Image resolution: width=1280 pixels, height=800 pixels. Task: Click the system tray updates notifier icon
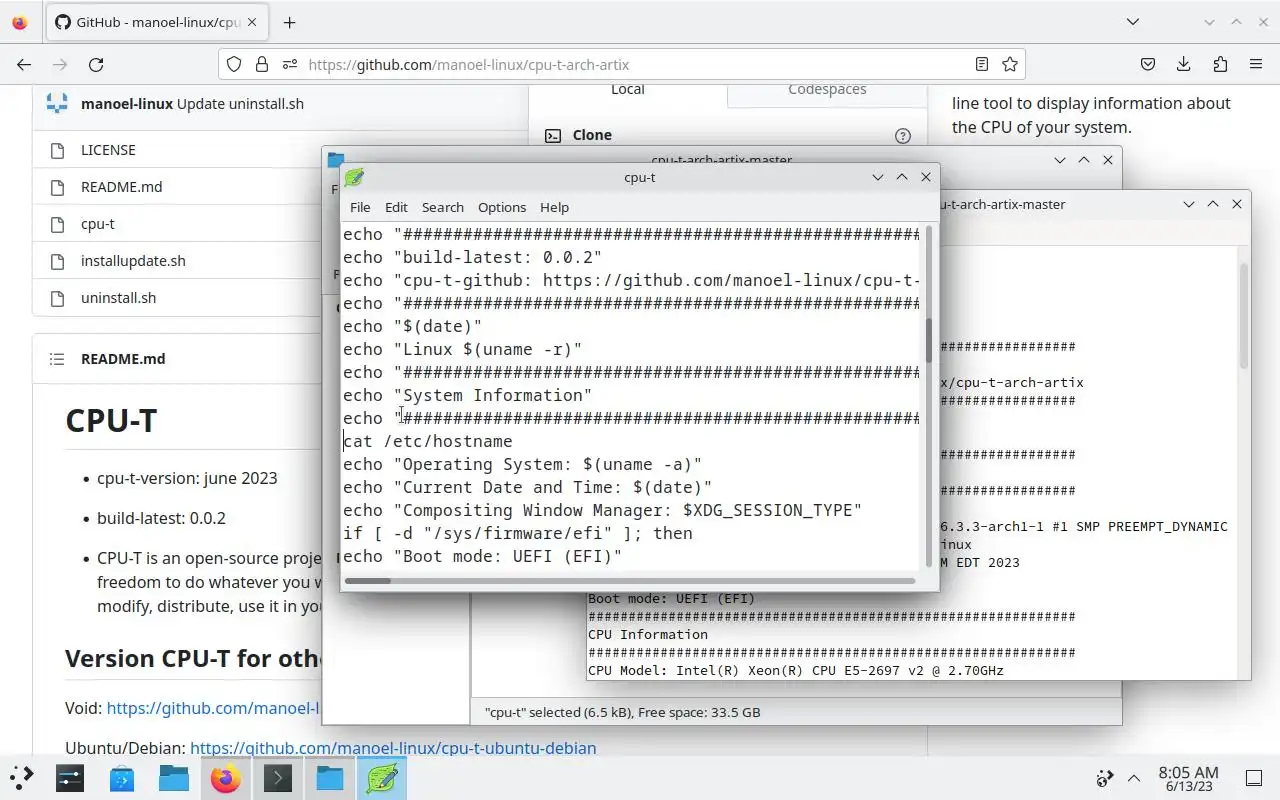[1105, 778]
